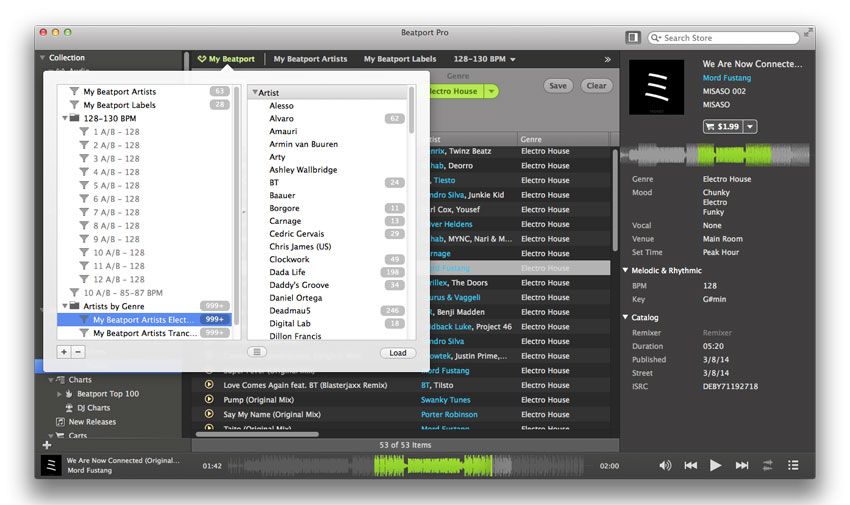
Task: Preview Say My Name track
Action: (x=209, y=414)
